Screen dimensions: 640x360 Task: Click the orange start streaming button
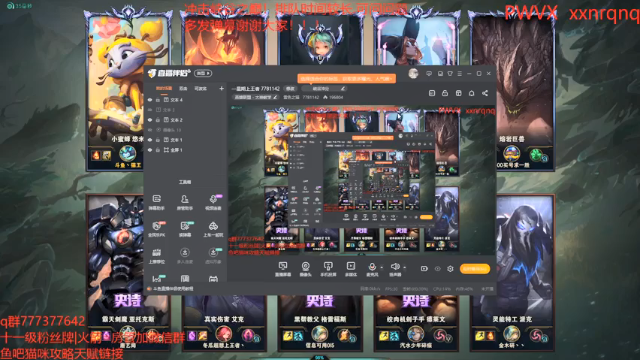coord(475,269)
